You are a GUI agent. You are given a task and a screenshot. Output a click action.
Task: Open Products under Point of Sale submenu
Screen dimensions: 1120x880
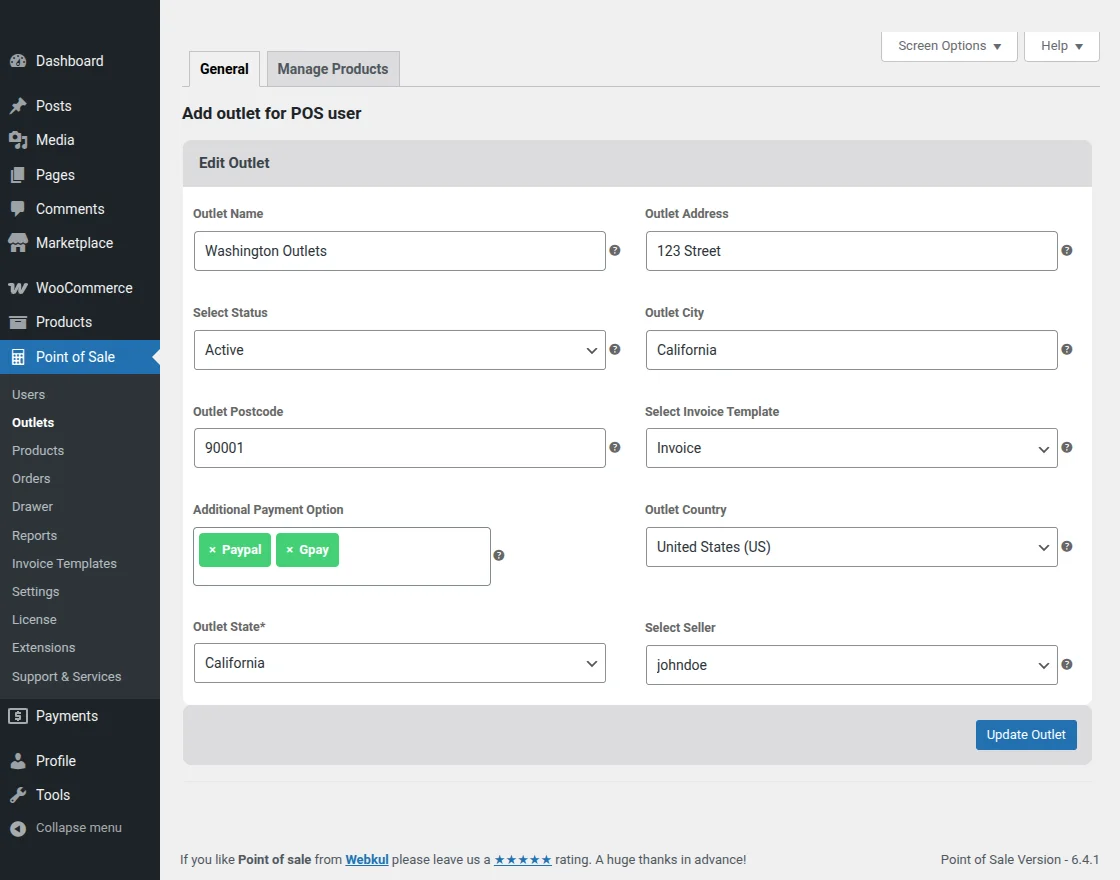[38, 451]
